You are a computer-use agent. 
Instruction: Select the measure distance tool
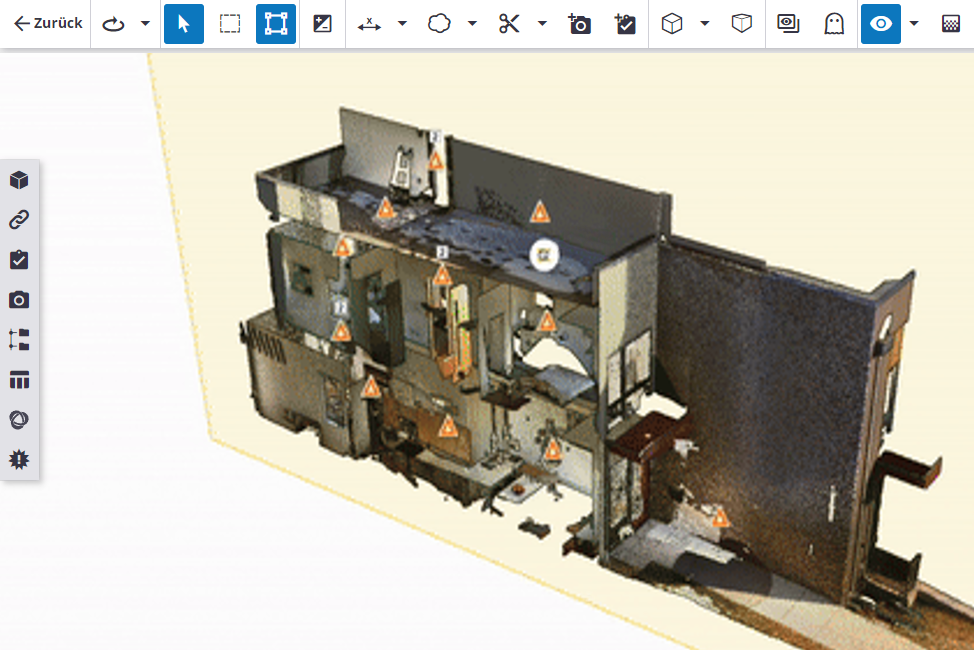click(369, 24)
